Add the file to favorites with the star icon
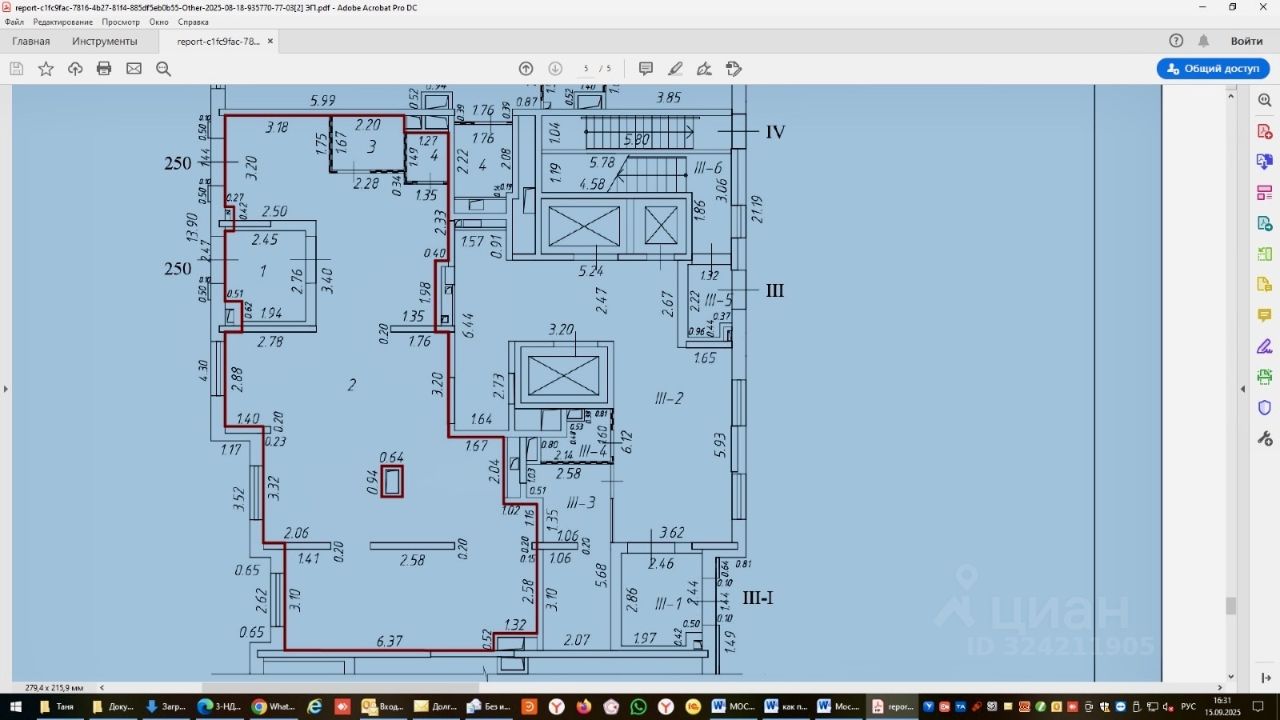 (46, 69)
